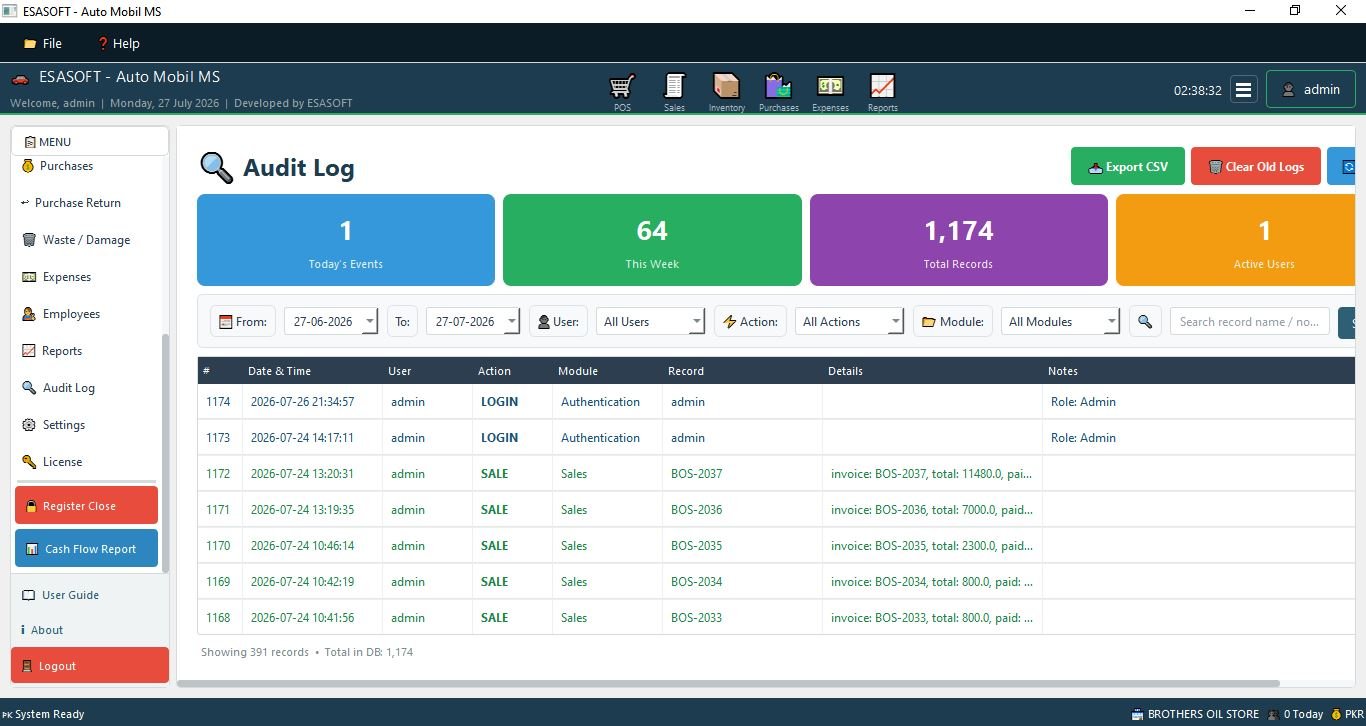Click the System Ready status text
The height and width of the screenshot is (726, 1366).
pyautogui.click(x=43, y=714)
